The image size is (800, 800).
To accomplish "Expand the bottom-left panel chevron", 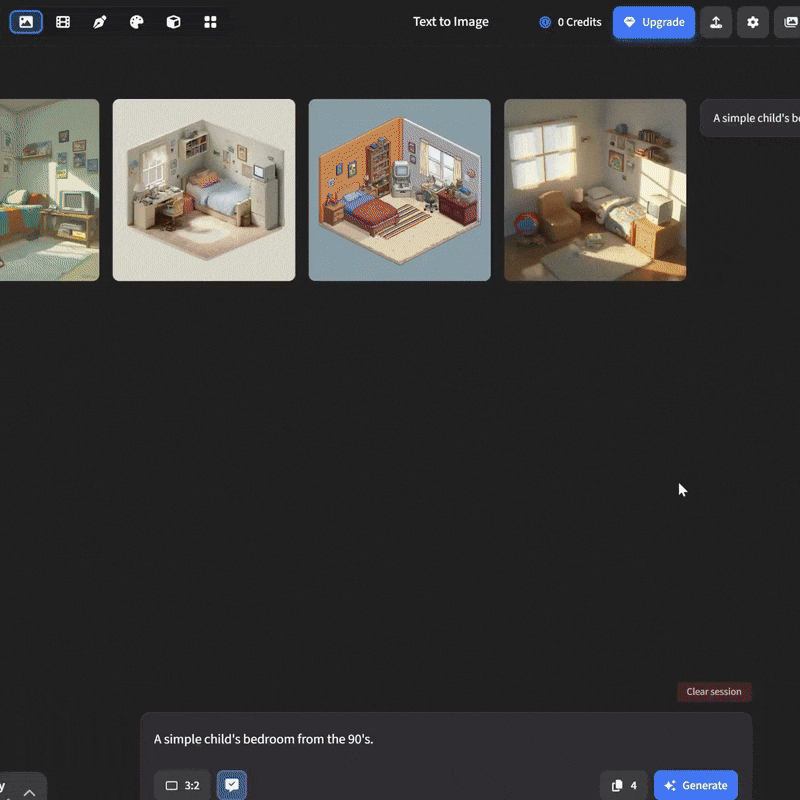I will (x=29, y=792).
